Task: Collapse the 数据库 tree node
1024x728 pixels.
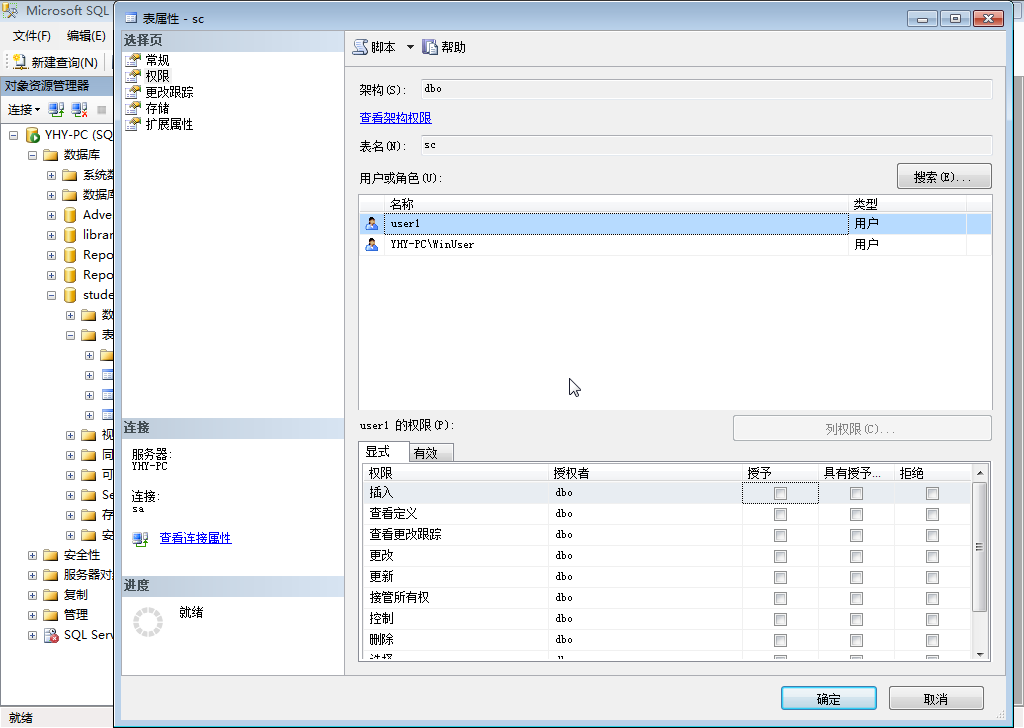Action: tap(32, 155)
